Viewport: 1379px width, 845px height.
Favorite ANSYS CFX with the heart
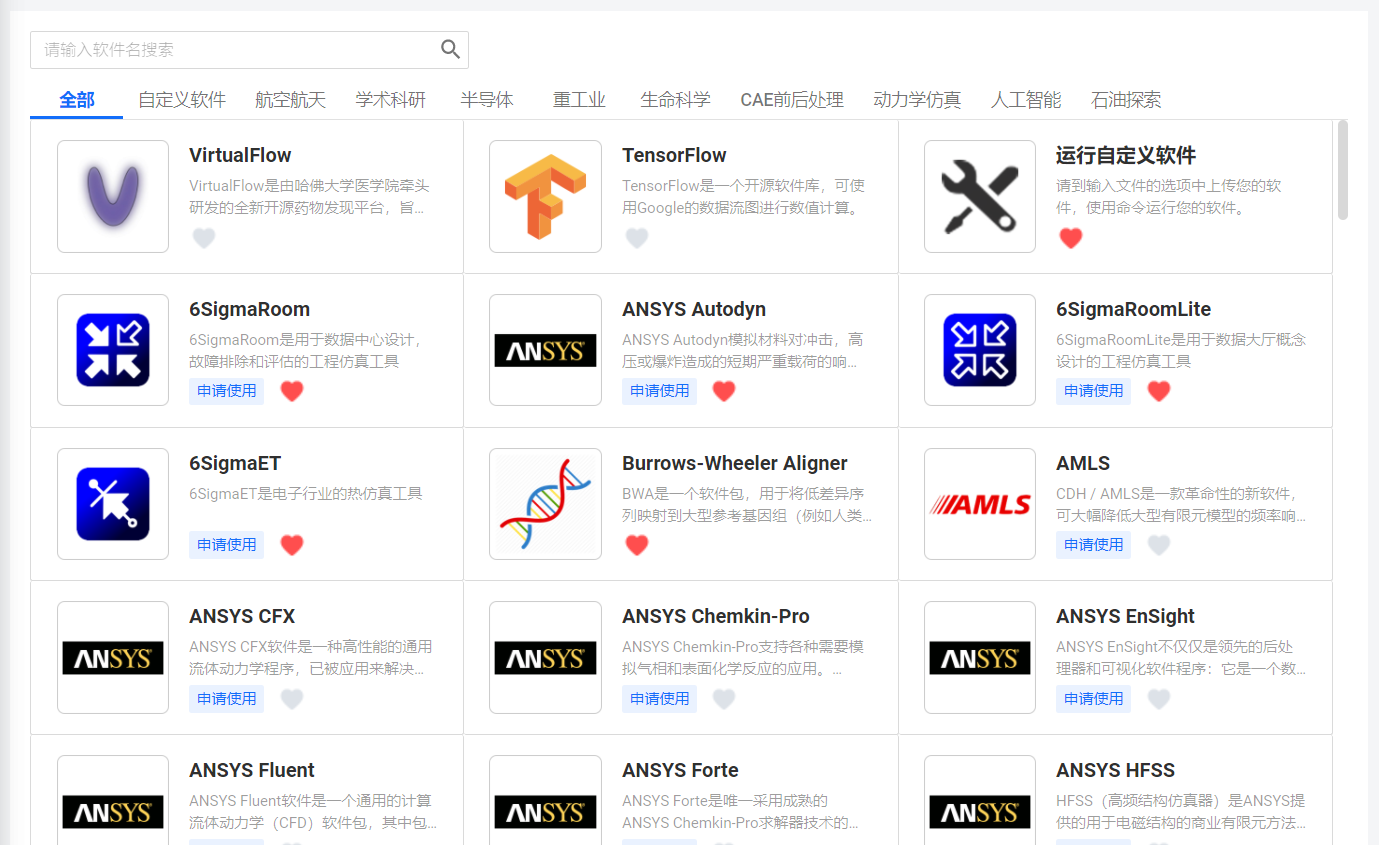(x=292, y=699)
